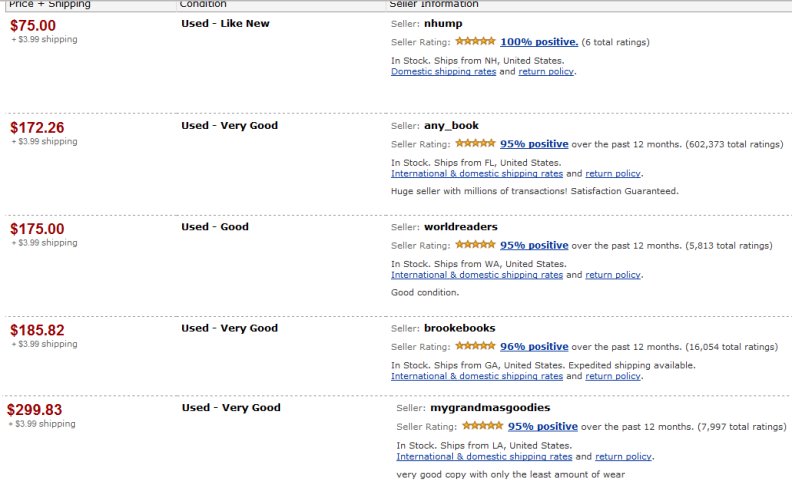This screenshot has height=480, width=792.
Task: View brookebooks' International & domestic shipping rates
Action: click(x=477, y=377)
